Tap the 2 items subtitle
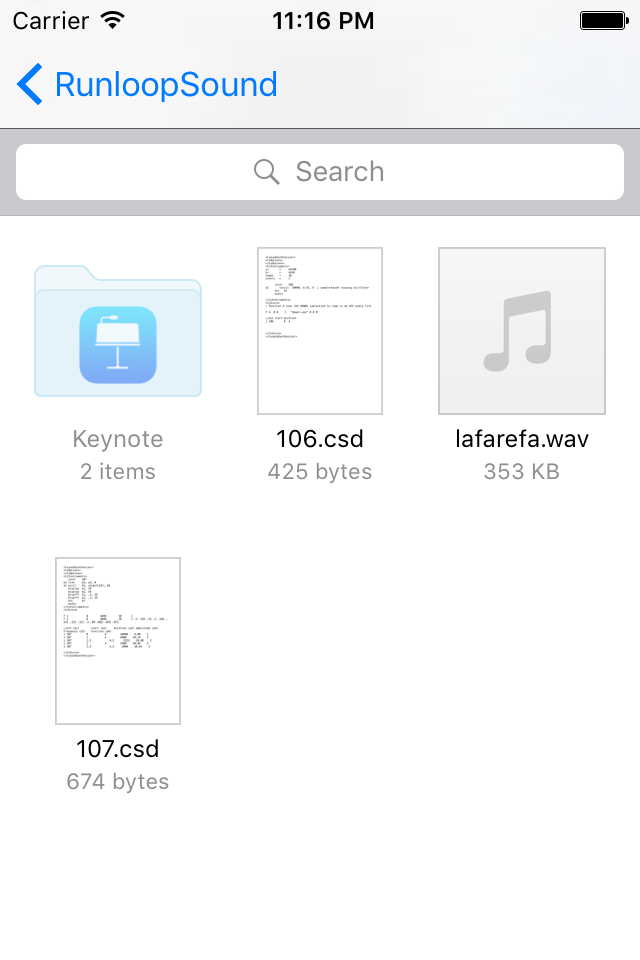The height and width of the screenshot is (960, 640). 118,472
